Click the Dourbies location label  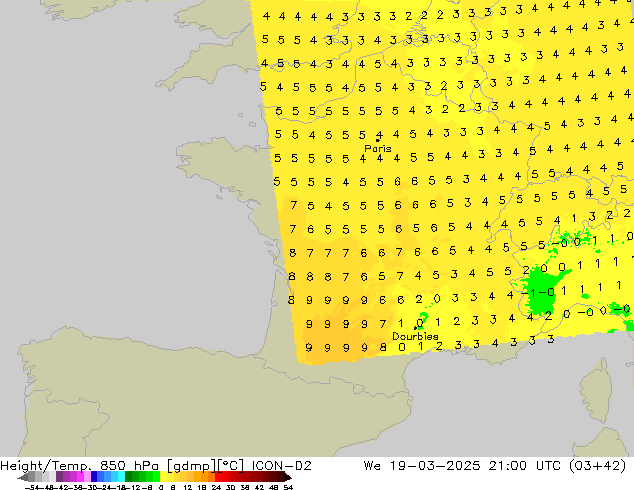click(415, 336)
